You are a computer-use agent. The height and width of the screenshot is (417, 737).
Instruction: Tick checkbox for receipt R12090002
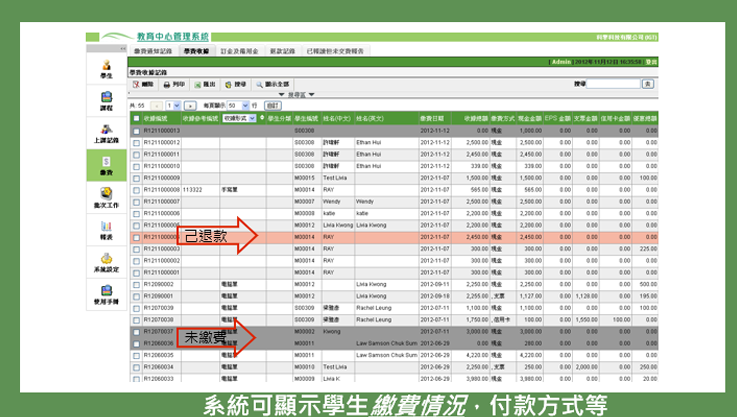tap(136, 285)
